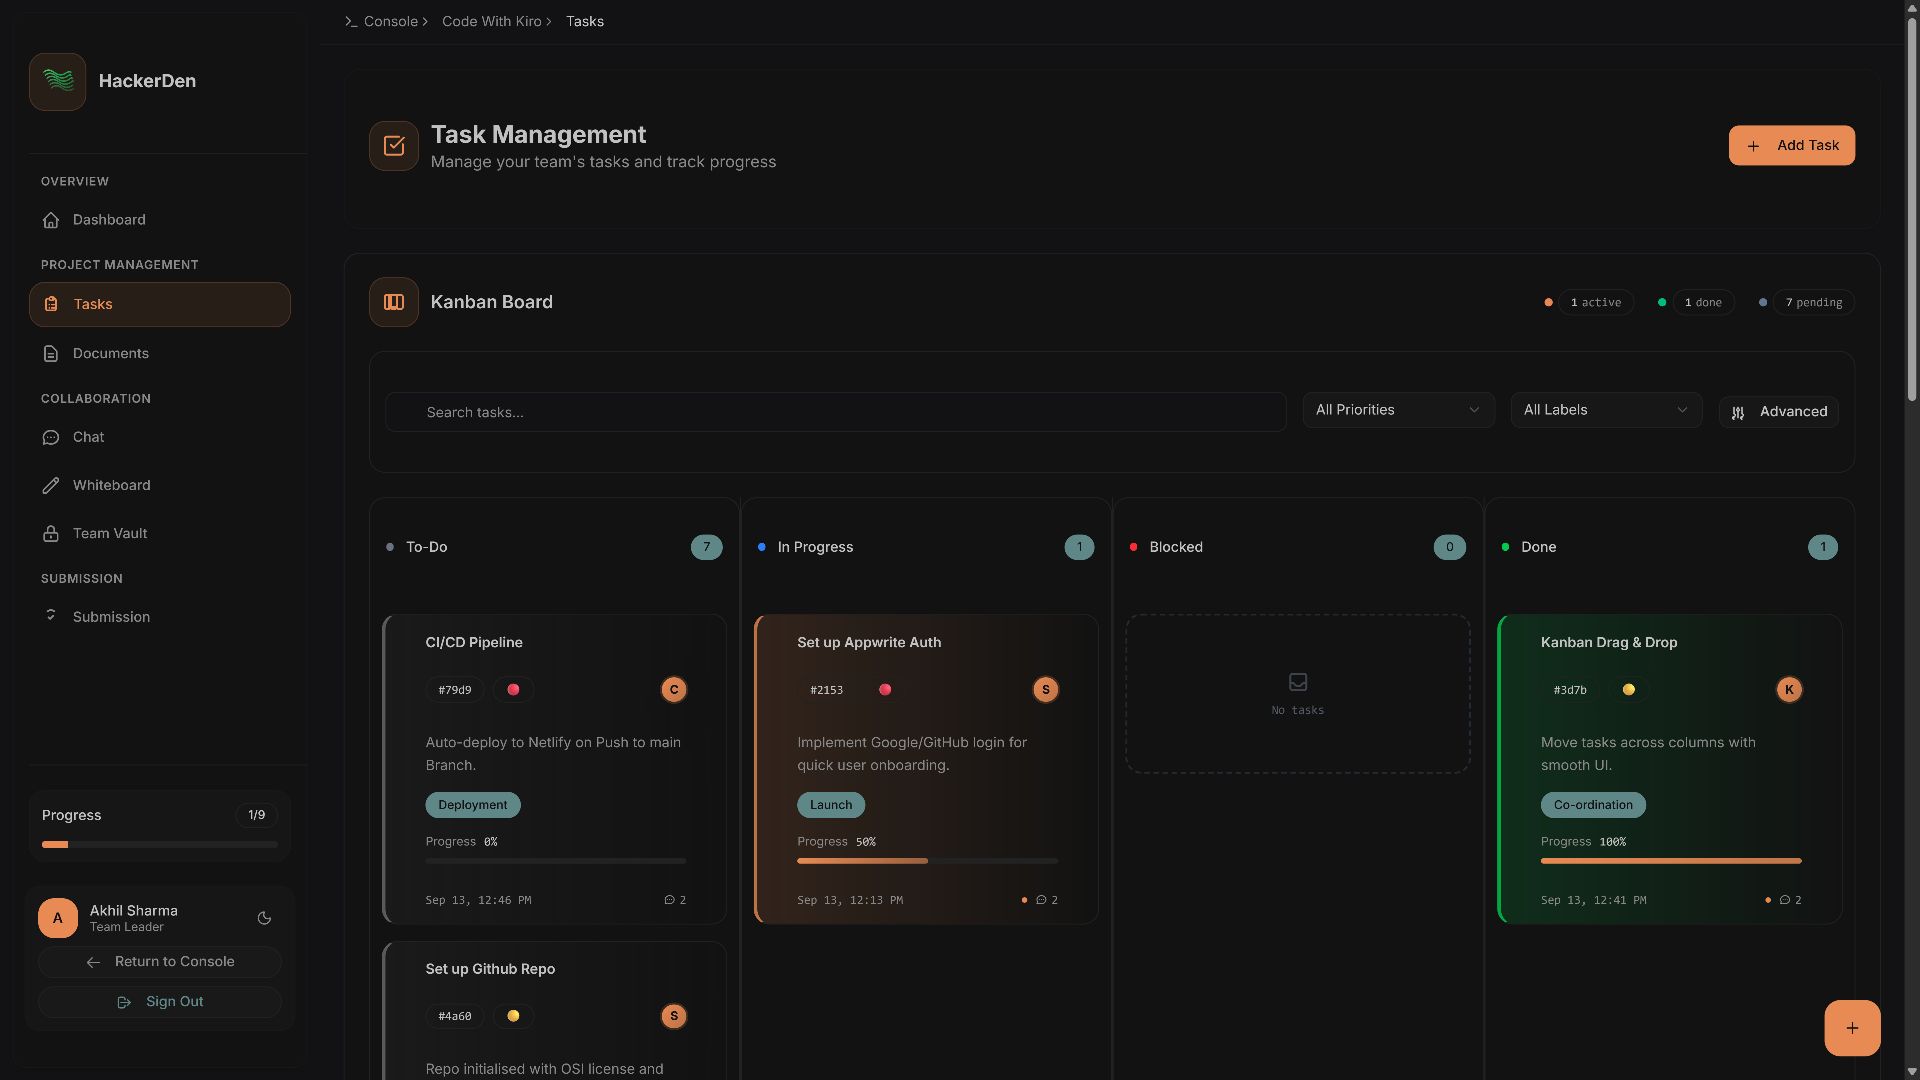Go to Dashboard in the sidebar

coord(109,220)
